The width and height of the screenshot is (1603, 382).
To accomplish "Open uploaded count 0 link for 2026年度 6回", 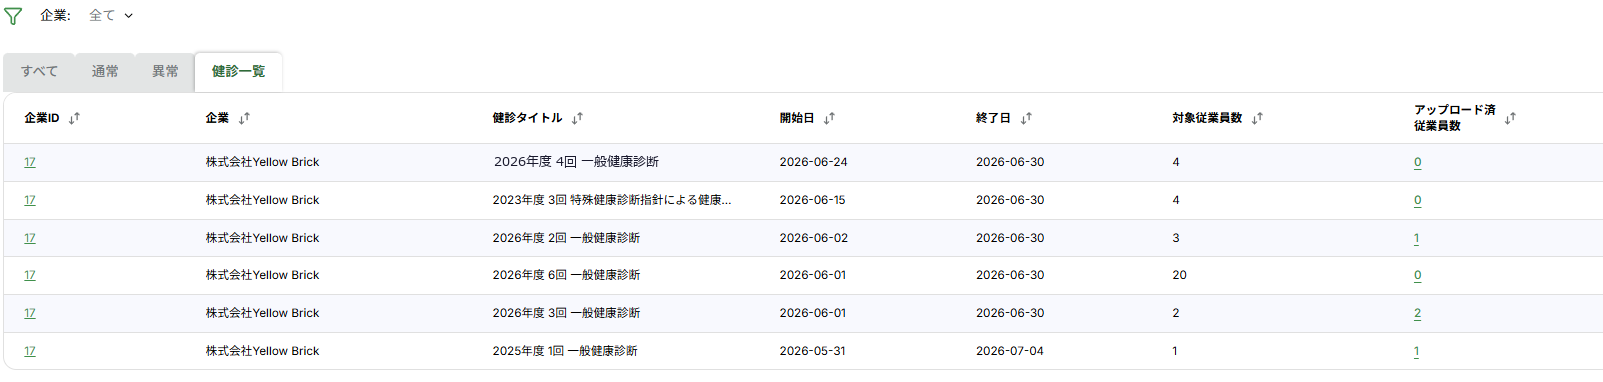I will click(x=1418, y=275).
